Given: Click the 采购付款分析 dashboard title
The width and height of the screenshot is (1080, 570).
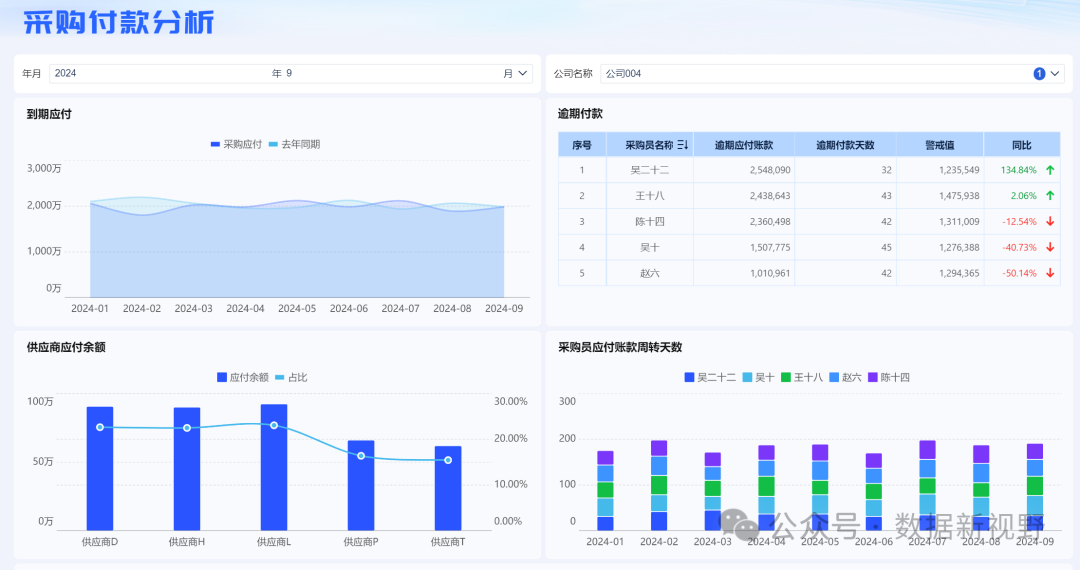Looking at the screenshot, I should [x=118, y=23].
